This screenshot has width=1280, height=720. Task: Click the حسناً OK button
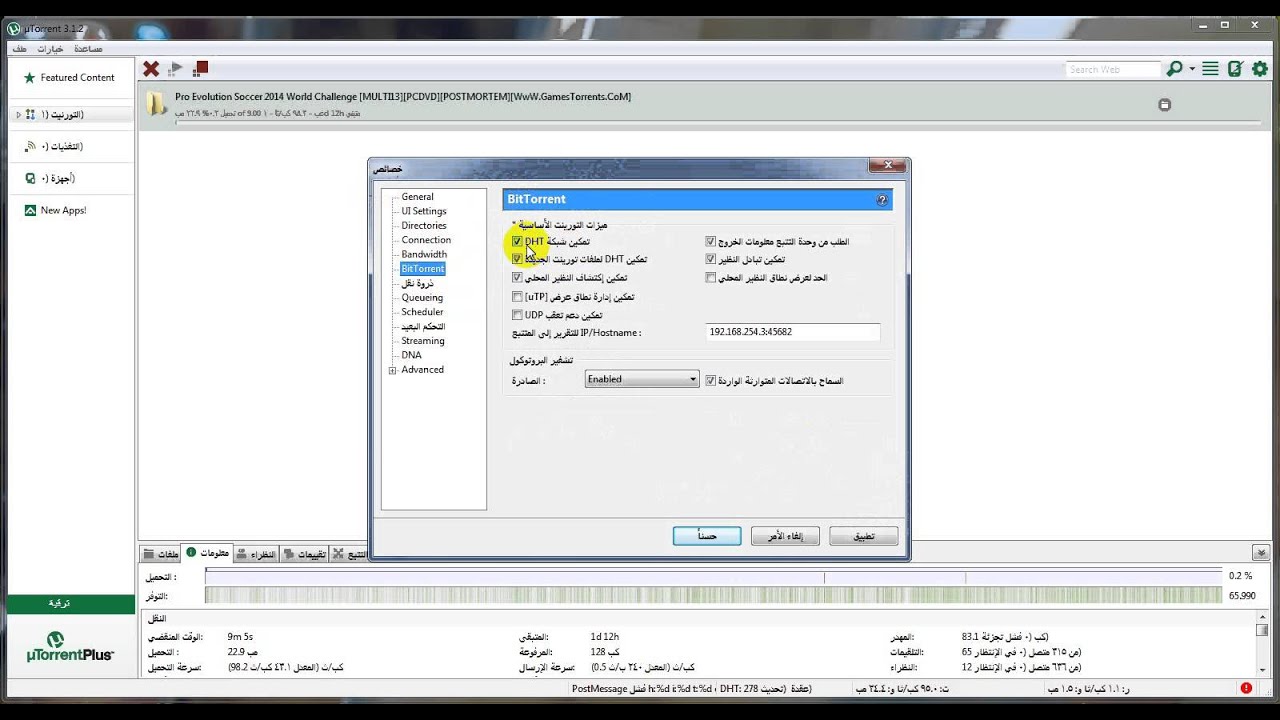point(707,536)
